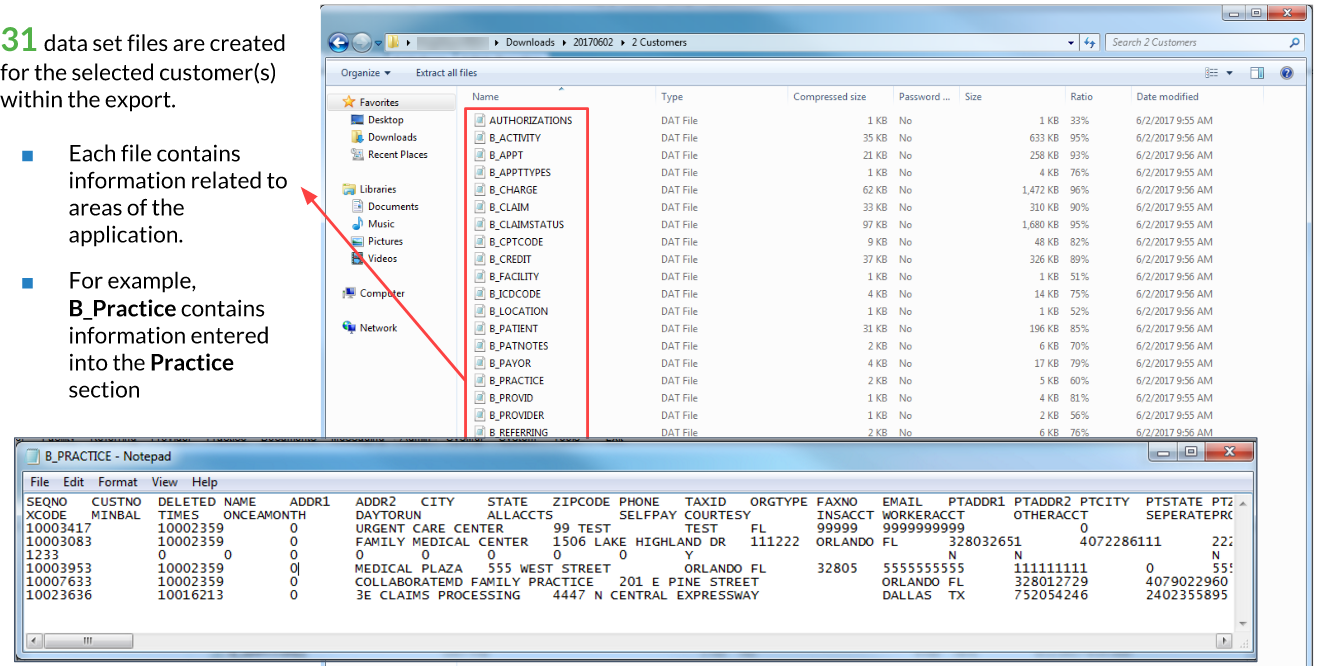Open Notepad View menu
1326x666 pixels.
tap(164, 482)
